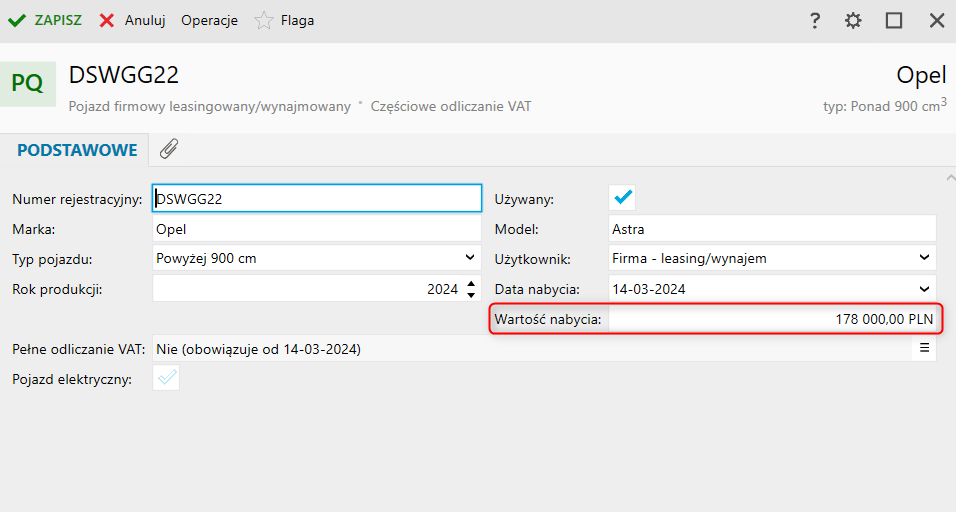This screenshot has height=512, width=956.
Task: Open the Pełne odliczanie VAT list icon
Action: click(x=924, y=348)
